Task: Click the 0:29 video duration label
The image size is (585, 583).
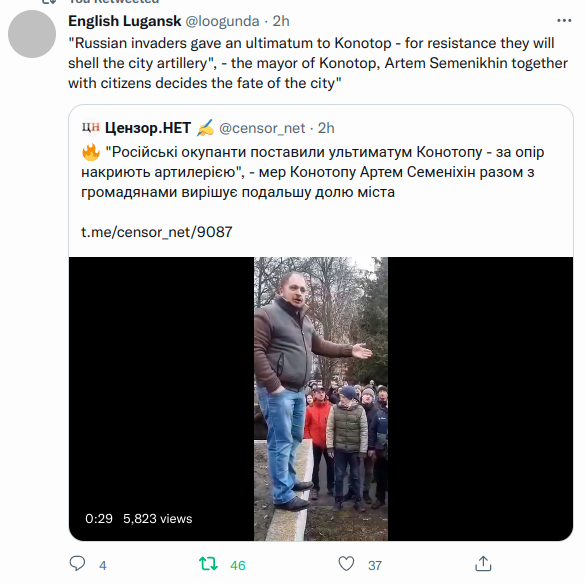Action: 99,518
